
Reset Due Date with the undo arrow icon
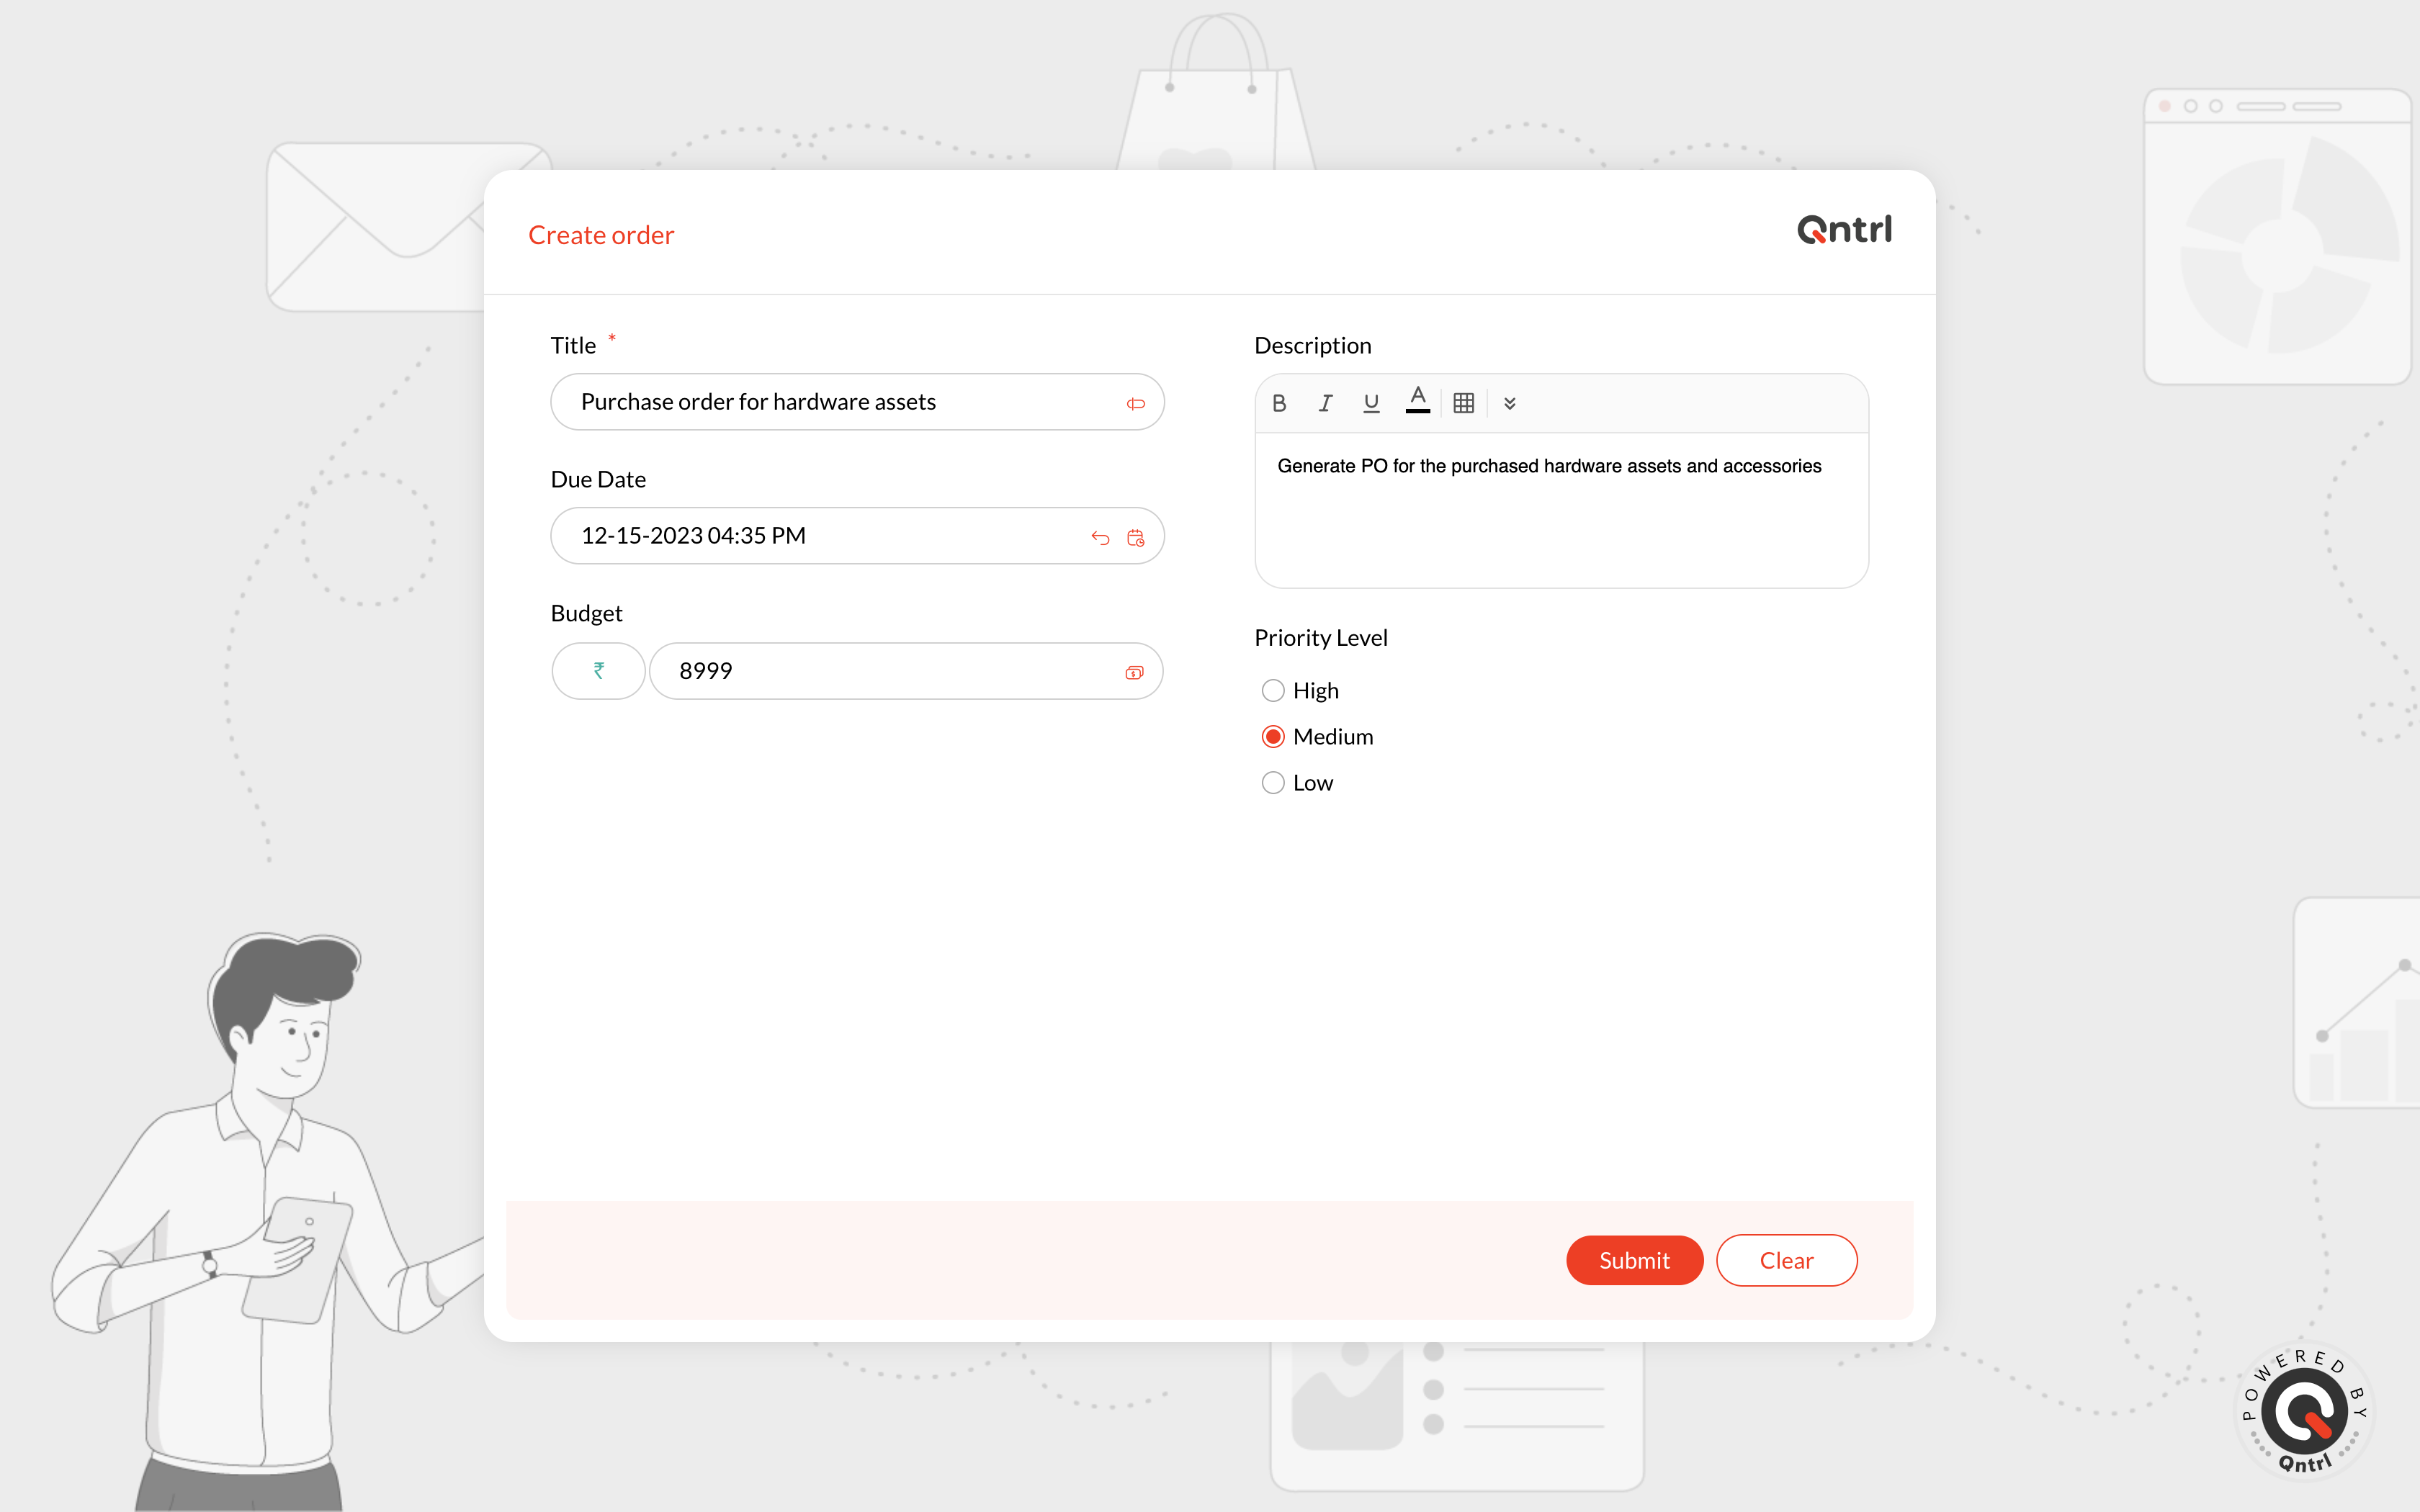pyautogui.click(x=1100, y=538)
